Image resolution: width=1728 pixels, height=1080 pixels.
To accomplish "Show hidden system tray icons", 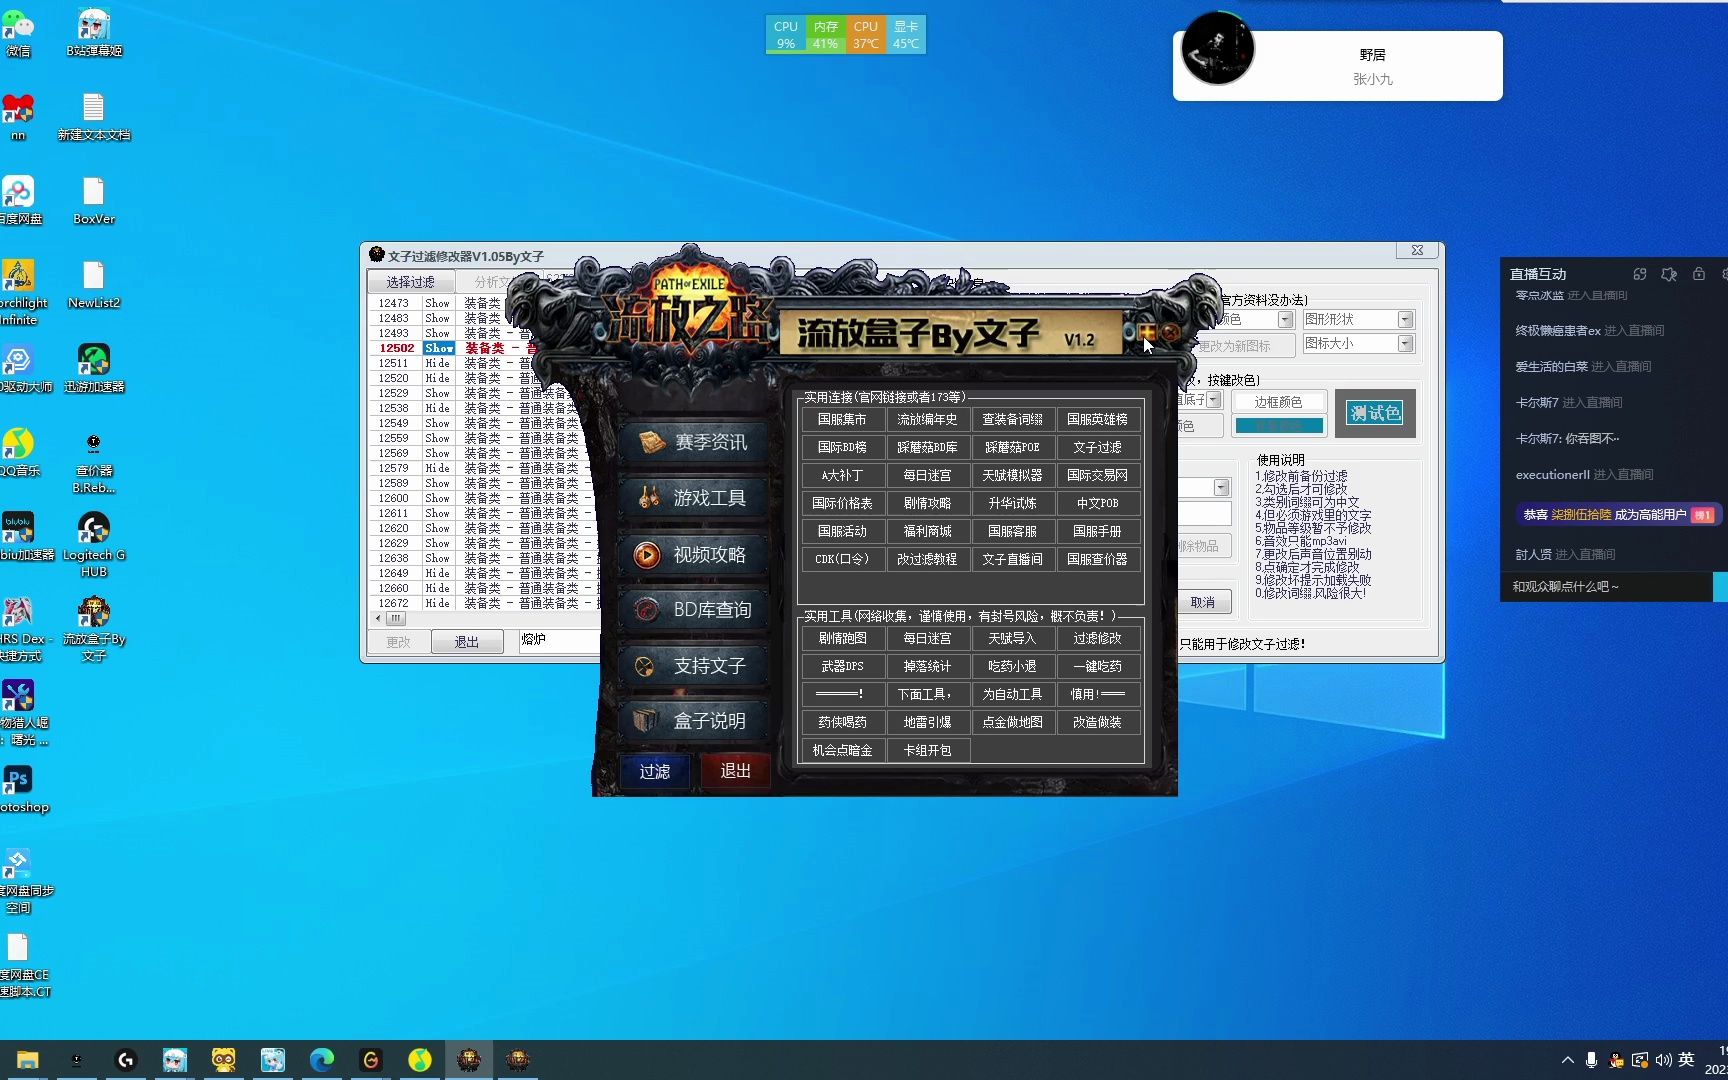I will pos(1567,1060).
